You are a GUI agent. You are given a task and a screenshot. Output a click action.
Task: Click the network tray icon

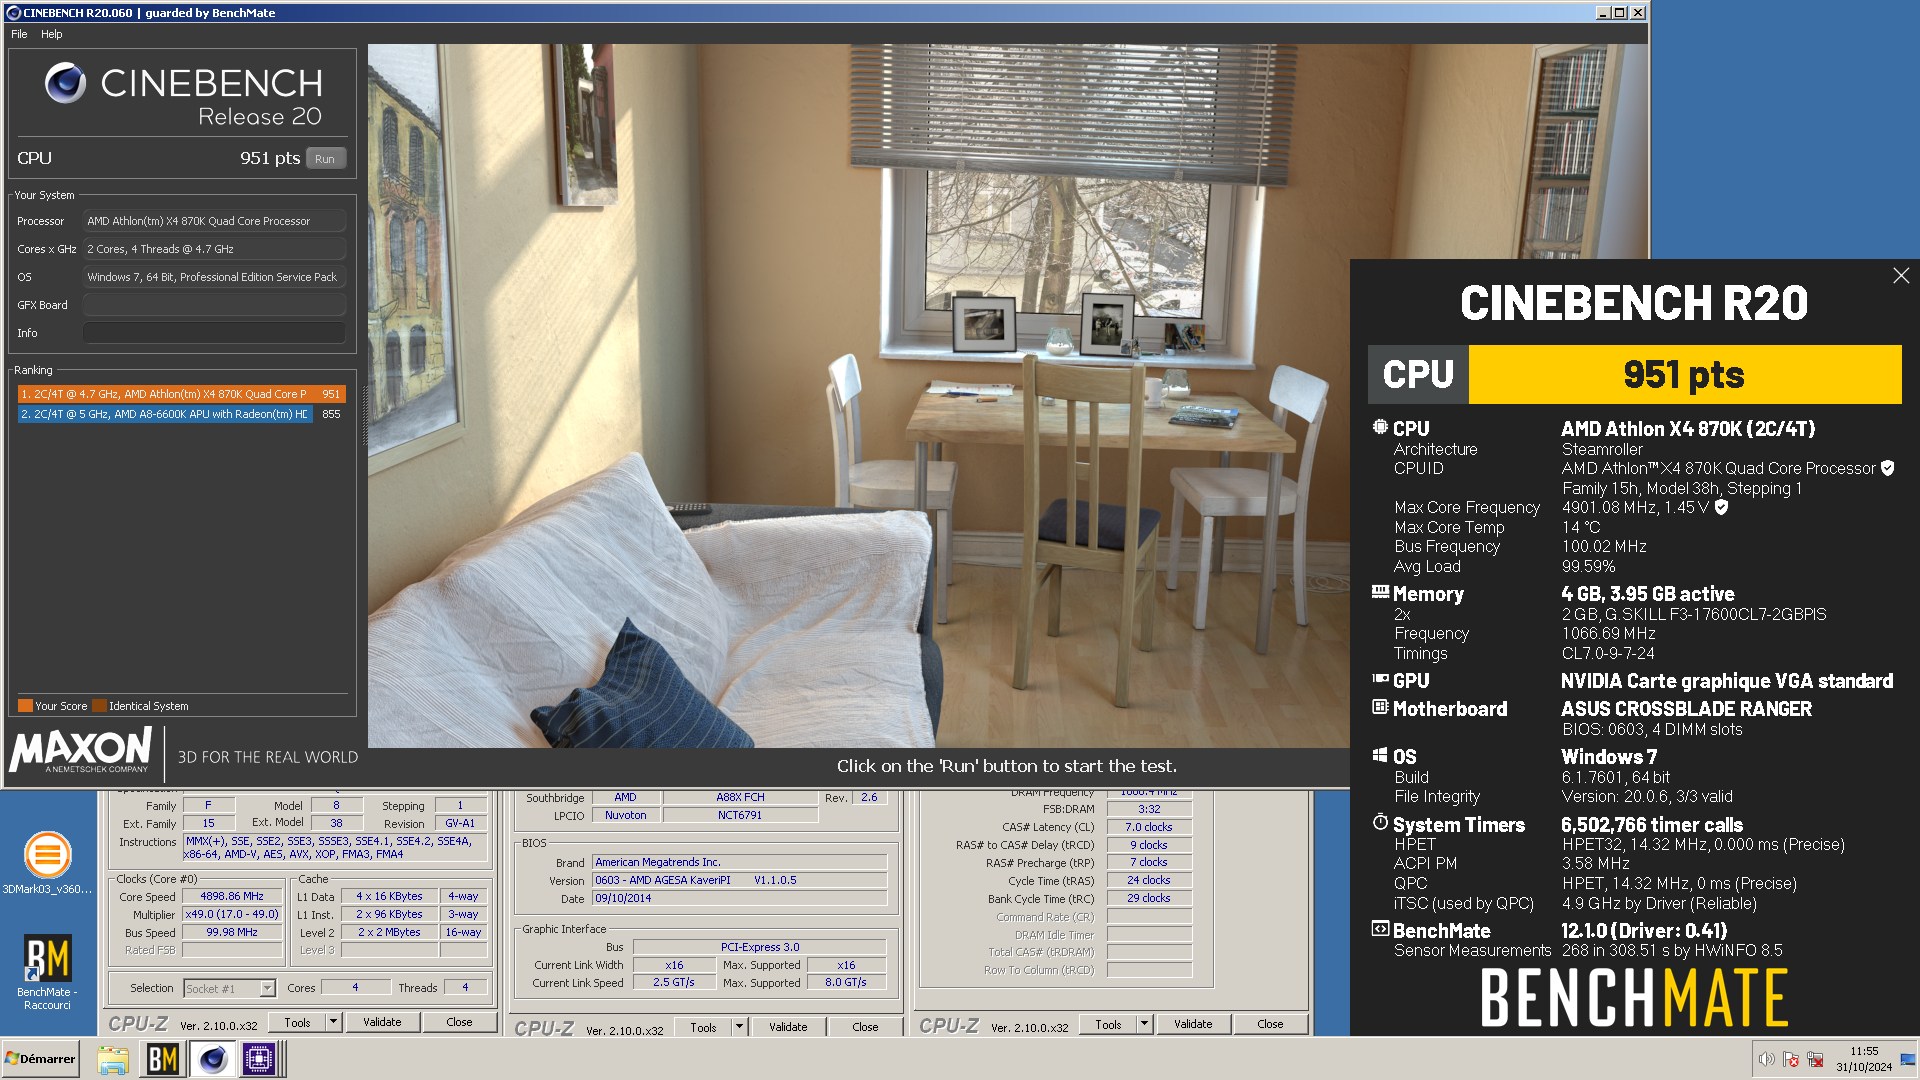point(1815,1059)
